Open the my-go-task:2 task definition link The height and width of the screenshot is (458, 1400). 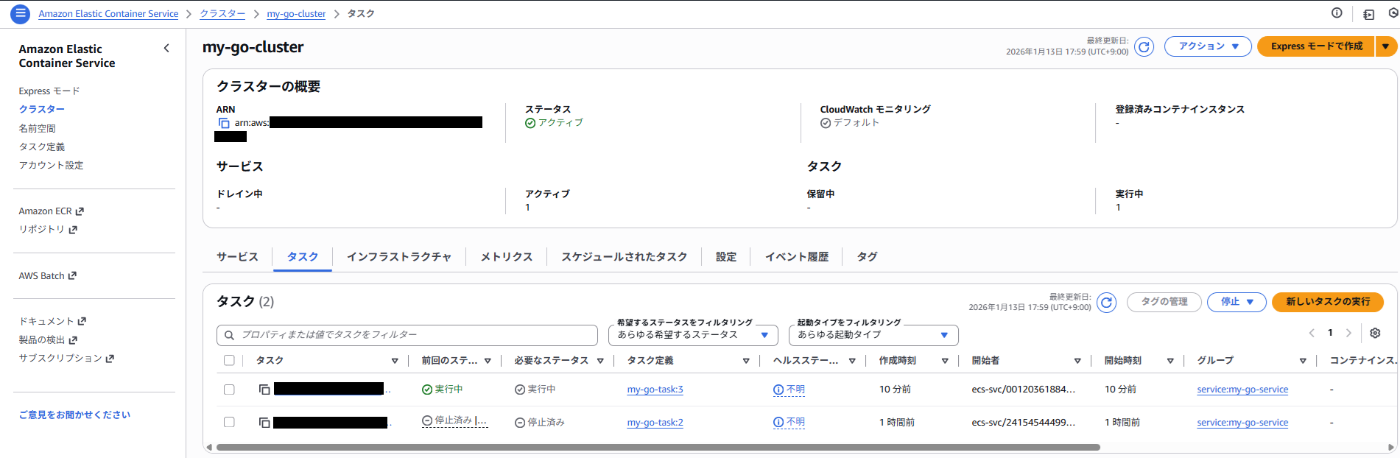coord(655,423)
